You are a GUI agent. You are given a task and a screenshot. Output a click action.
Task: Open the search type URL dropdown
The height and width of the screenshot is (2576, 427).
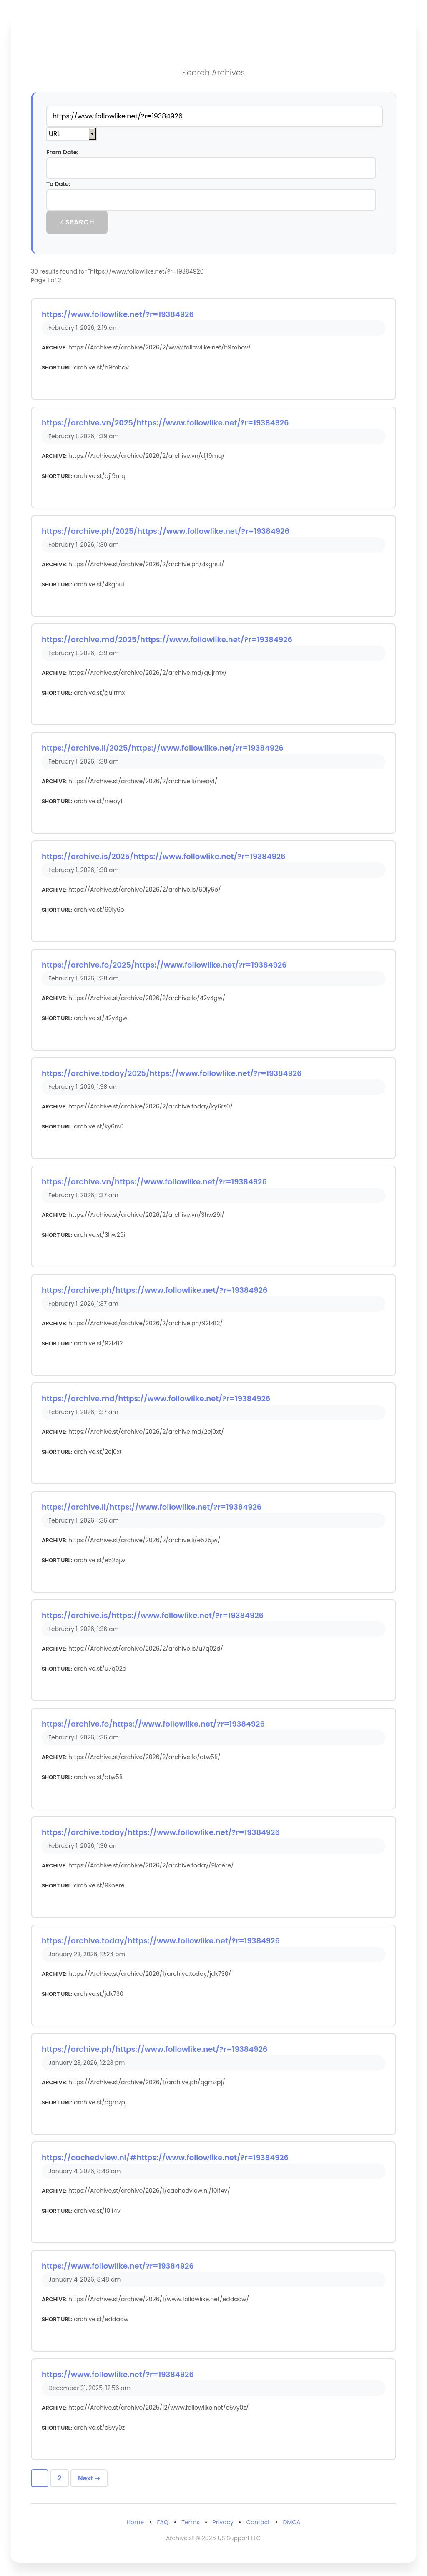pyautogui.click(x=71, y=133)
